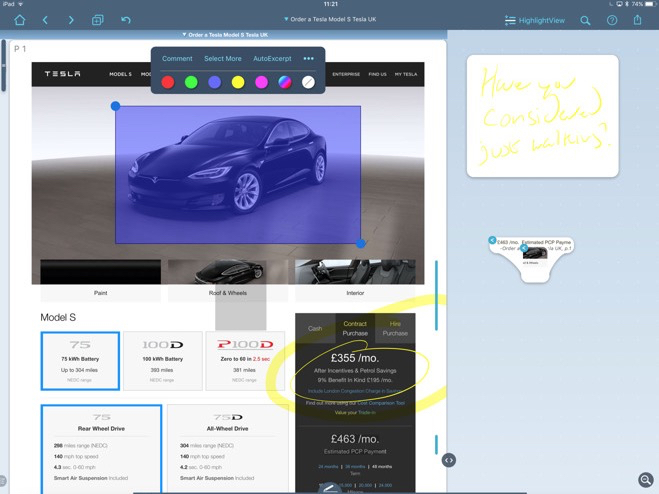The image size is (659, 494).
Task: Toggle the HighlightView mode
Action: tap(535, 20)
